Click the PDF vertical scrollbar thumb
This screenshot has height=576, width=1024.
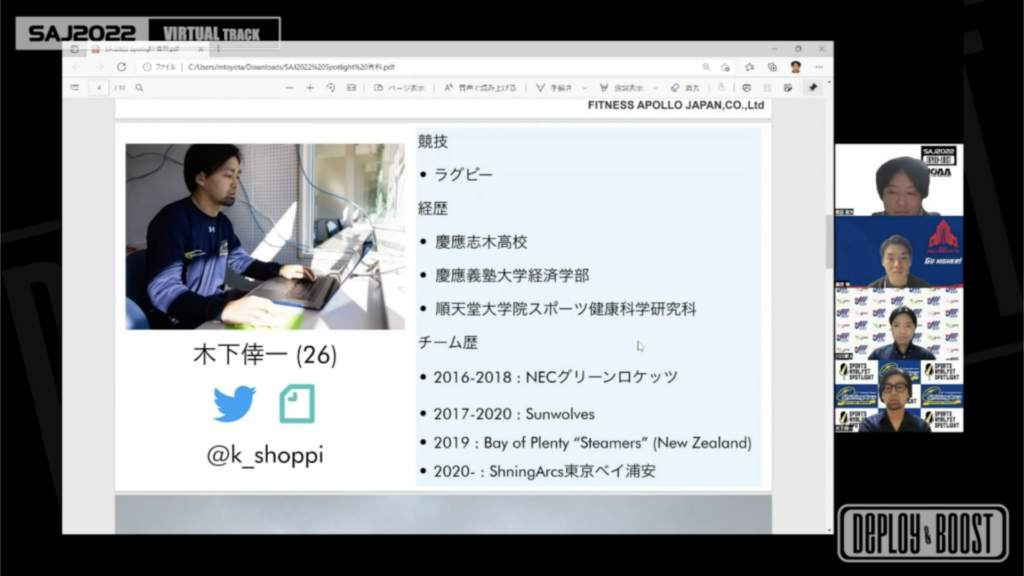[x=829, y=242]
